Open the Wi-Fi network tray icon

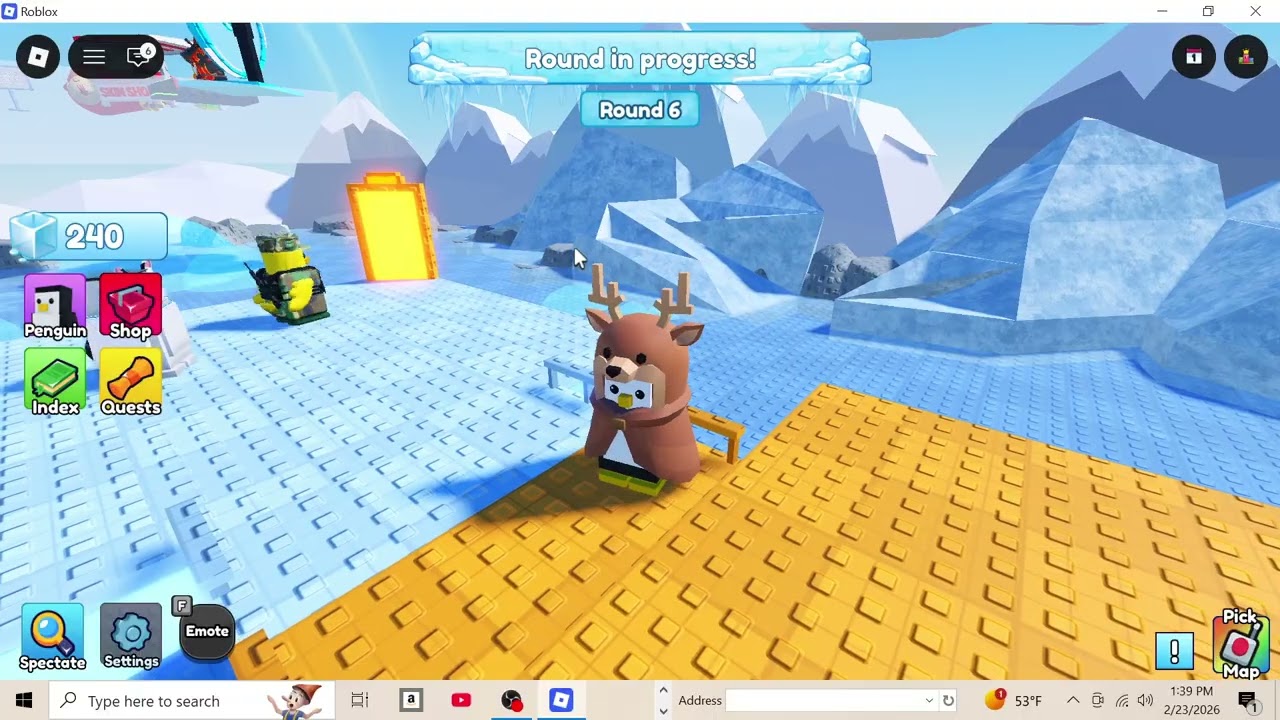[1122, 701]
